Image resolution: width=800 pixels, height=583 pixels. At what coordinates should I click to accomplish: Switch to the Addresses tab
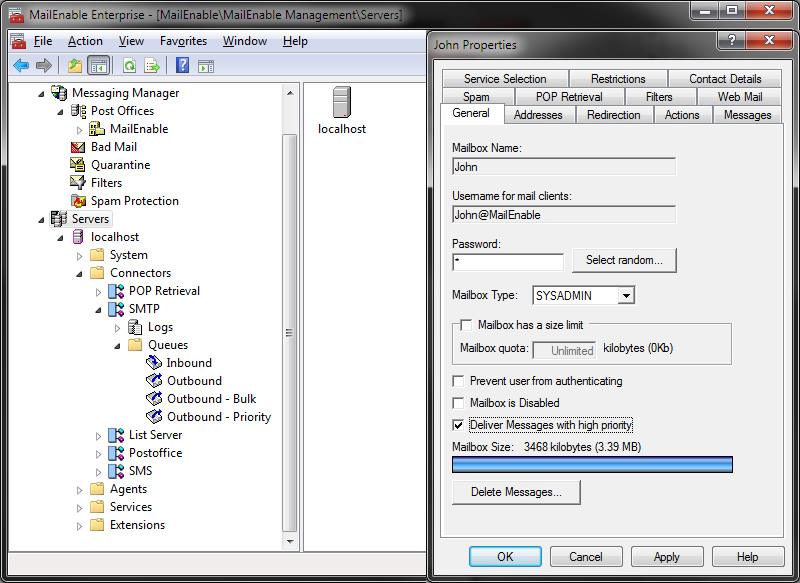[539, 114]
